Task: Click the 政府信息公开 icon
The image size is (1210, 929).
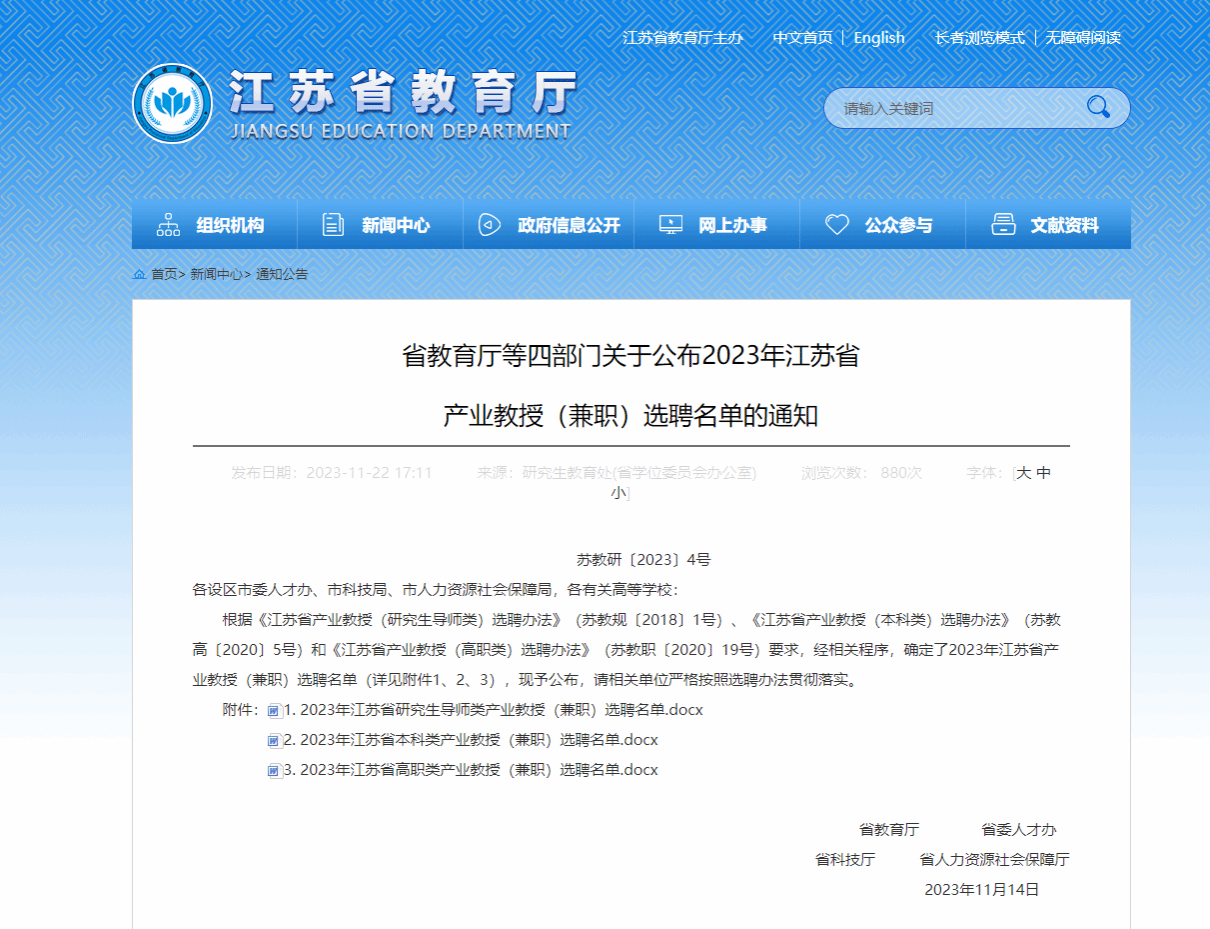Action: point(489,225)
